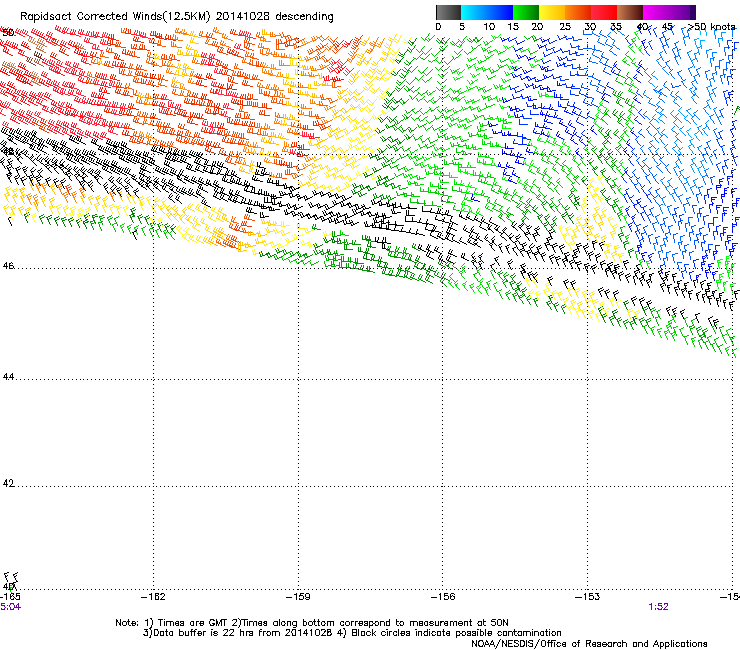Click the '20' legend scale label
The width and height of the screenshot is (740, 650).
pos(537,27)
